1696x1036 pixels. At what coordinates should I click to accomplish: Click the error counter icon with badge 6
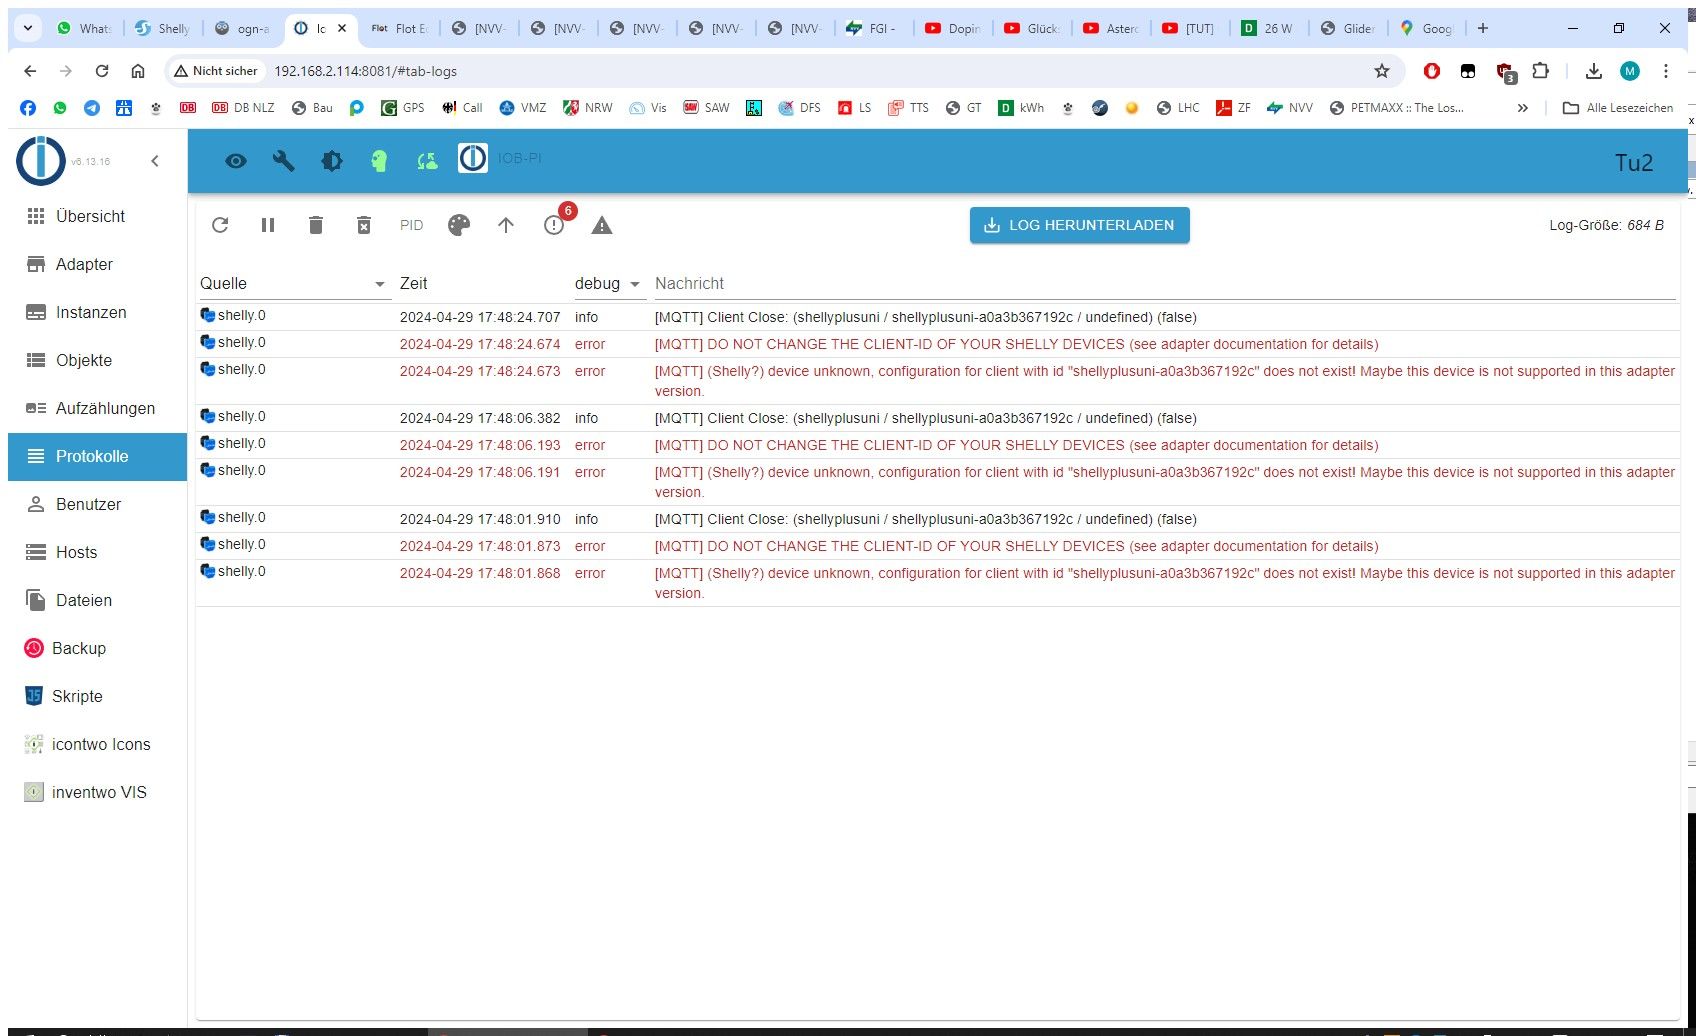[x=555, y=225]
